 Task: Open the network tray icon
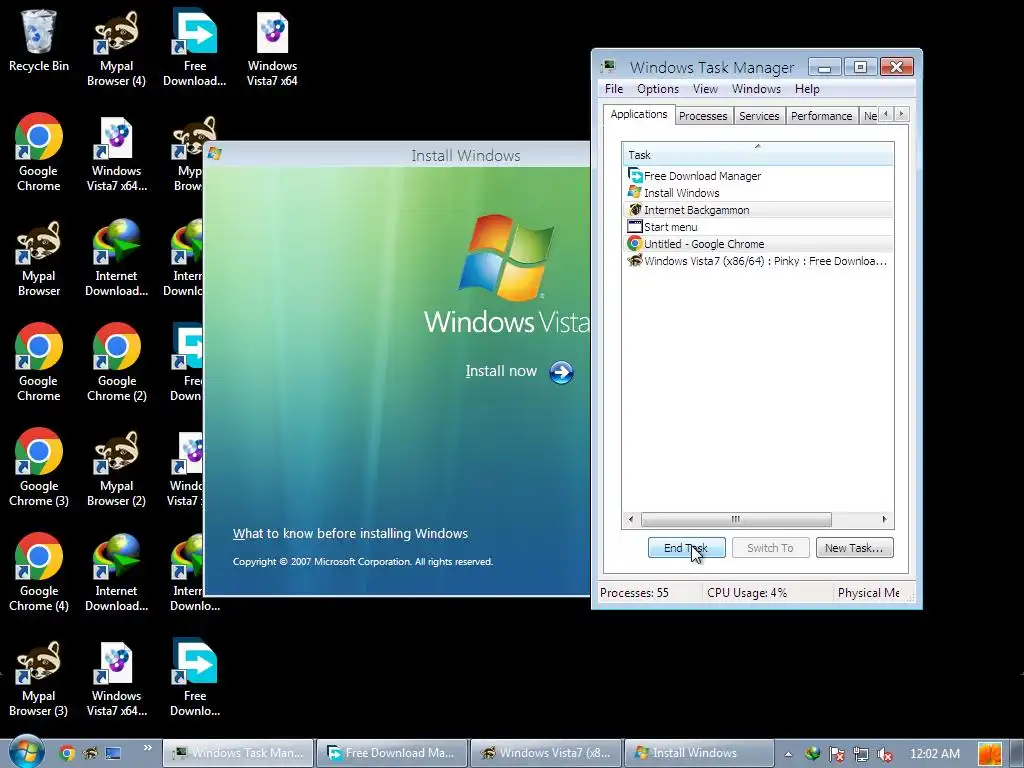pos(861,754)
